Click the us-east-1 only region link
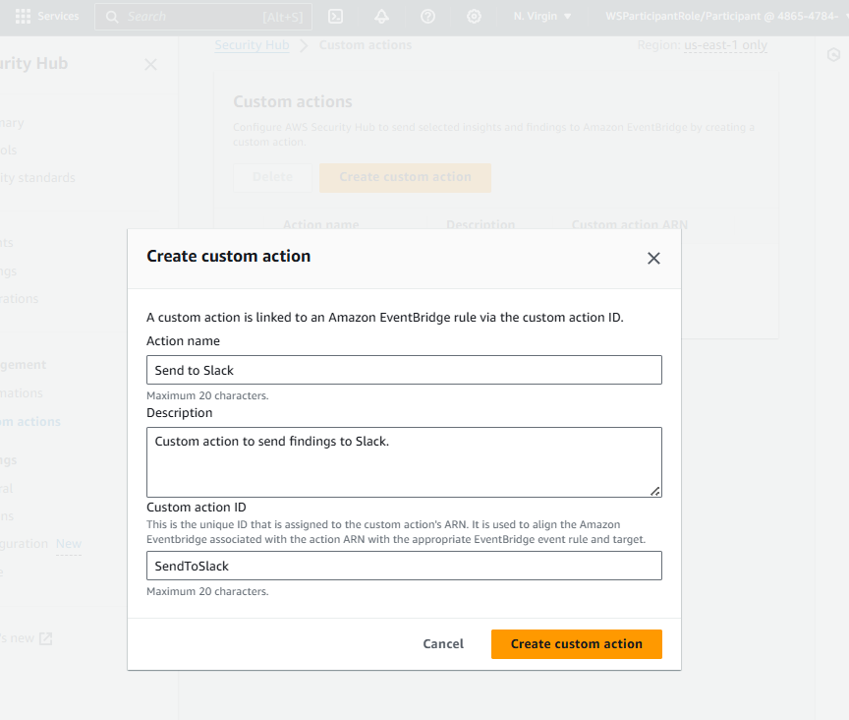 [726, 45]
